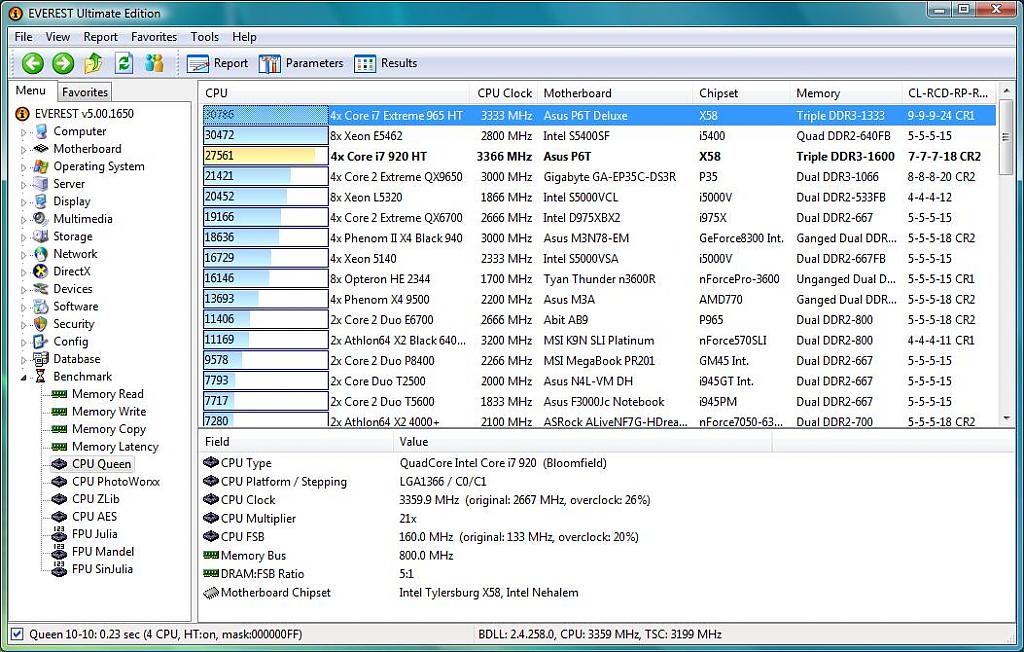Click the Manage users toolbar icon
The image size is (1024, 652).
coord(155,63)
